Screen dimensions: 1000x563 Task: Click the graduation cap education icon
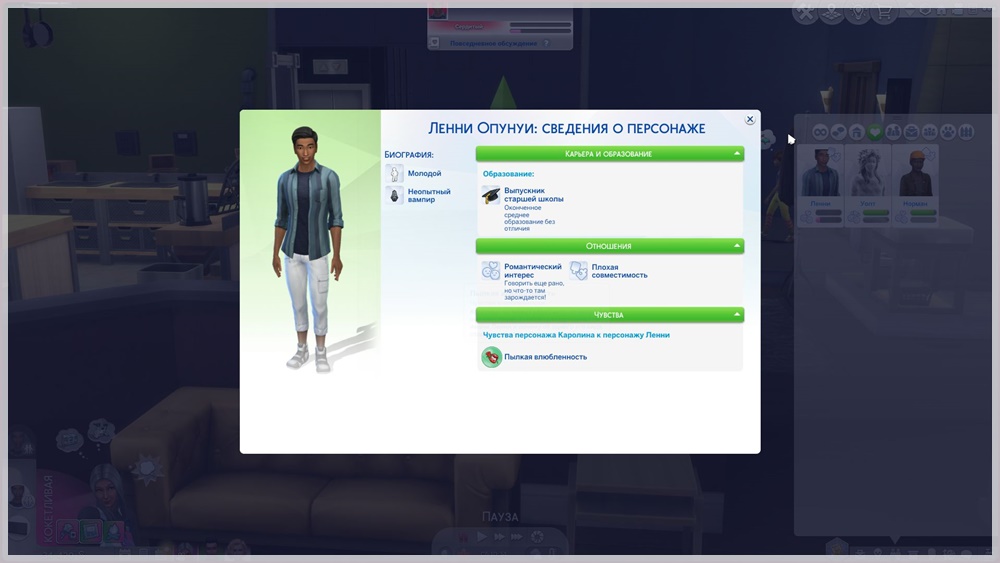pos(490,195)
